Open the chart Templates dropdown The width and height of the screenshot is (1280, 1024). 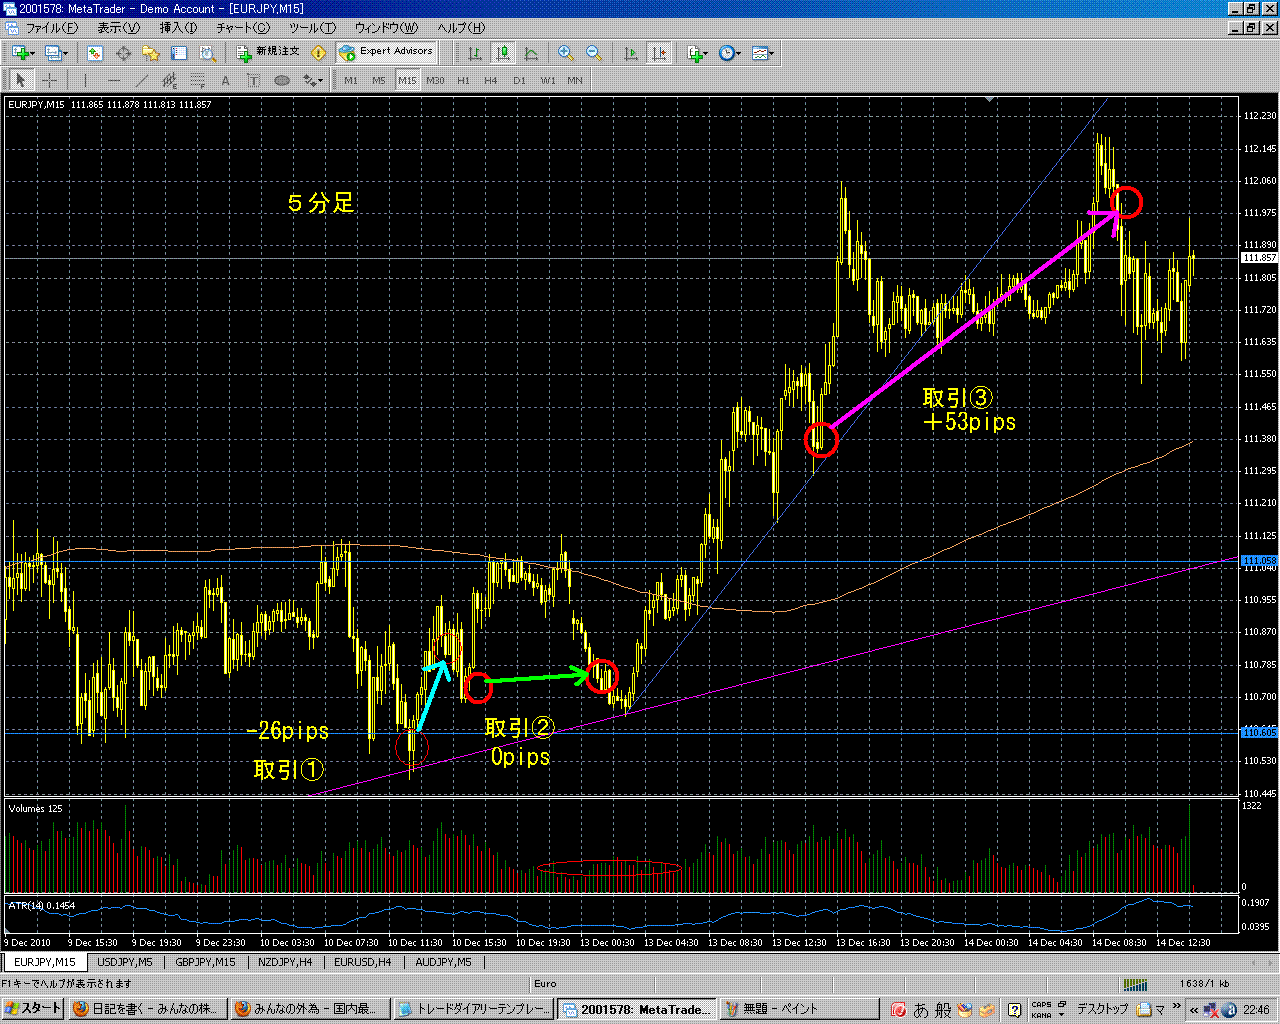pyautogui.click(x=763, y=53)
